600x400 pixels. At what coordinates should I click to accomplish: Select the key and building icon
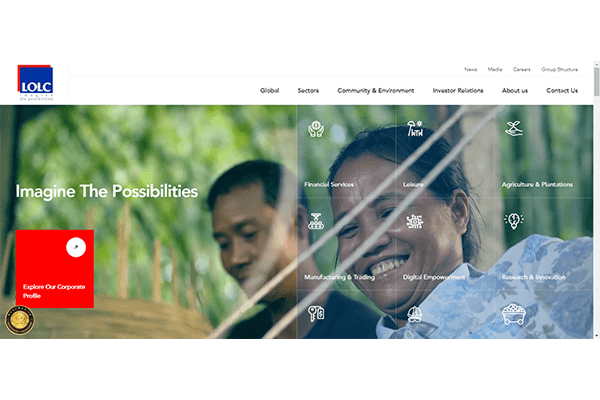coord(316,314)
